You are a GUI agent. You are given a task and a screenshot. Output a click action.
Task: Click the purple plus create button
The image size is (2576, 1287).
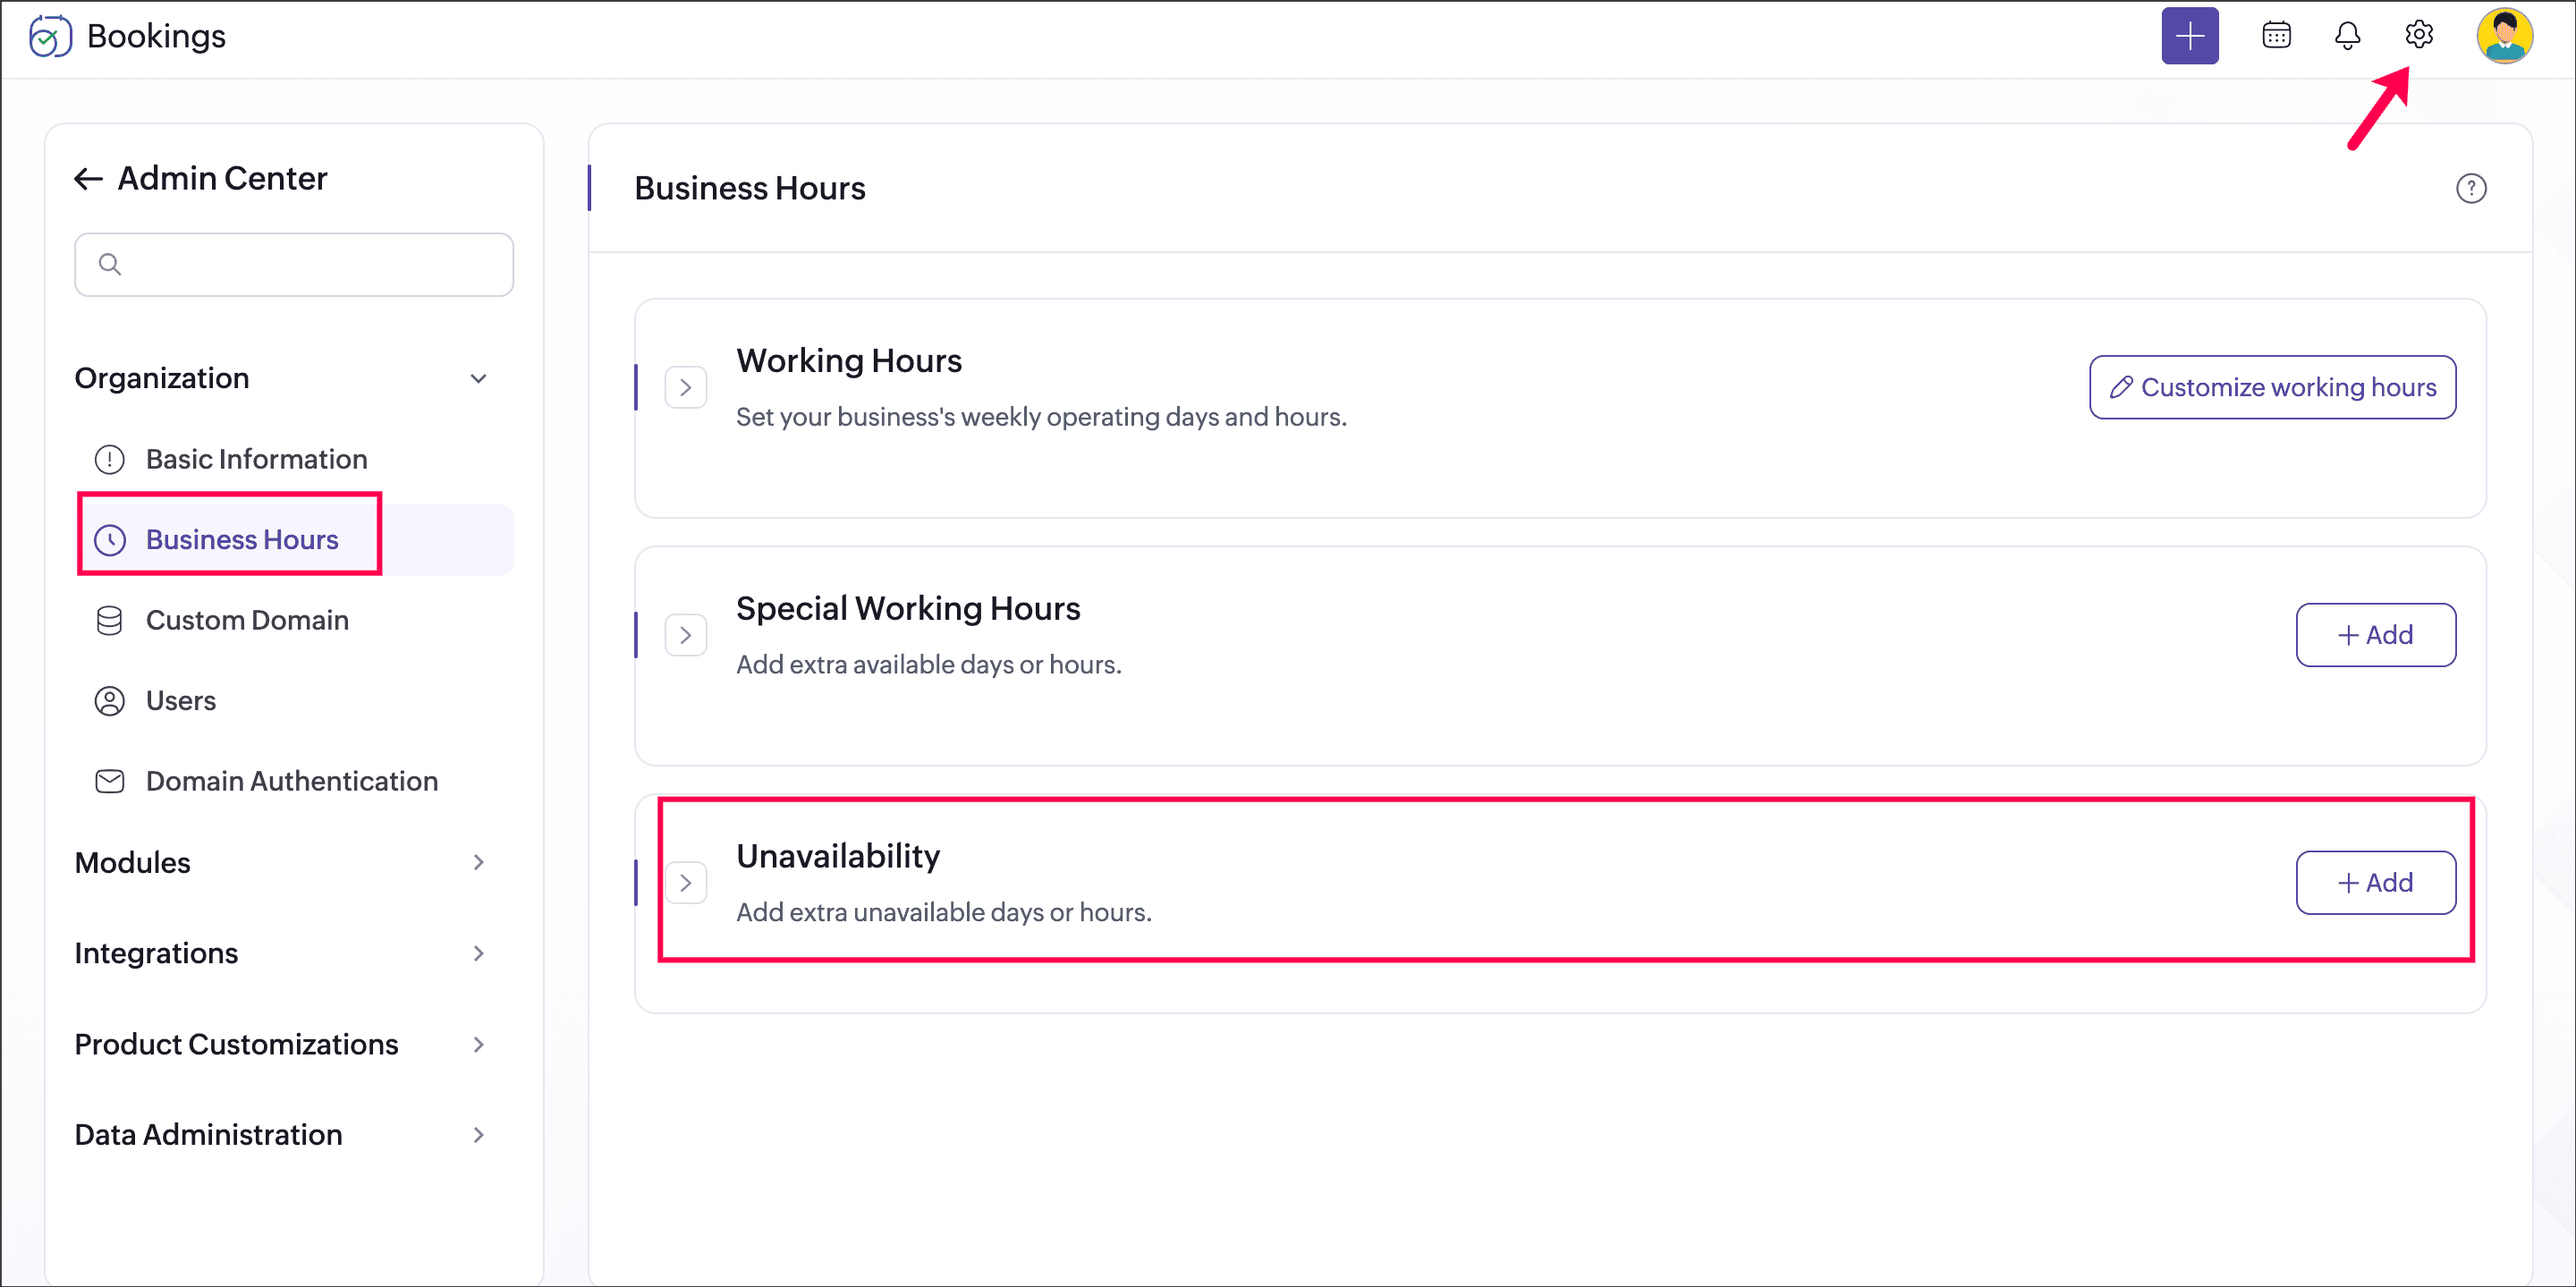click(2190, 36)
